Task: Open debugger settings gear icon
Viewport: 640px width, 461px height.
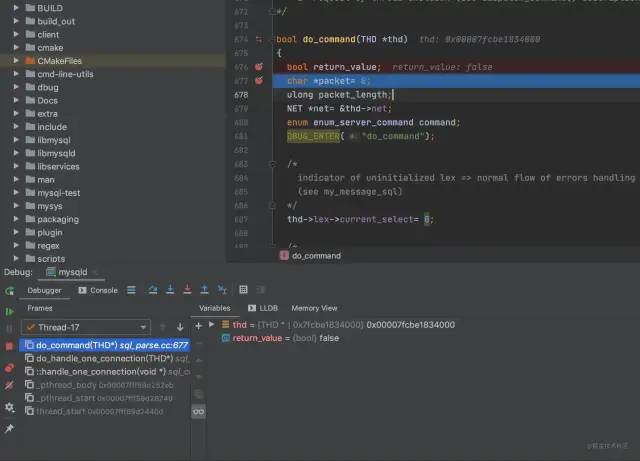Action: click(x=9, y=407)
